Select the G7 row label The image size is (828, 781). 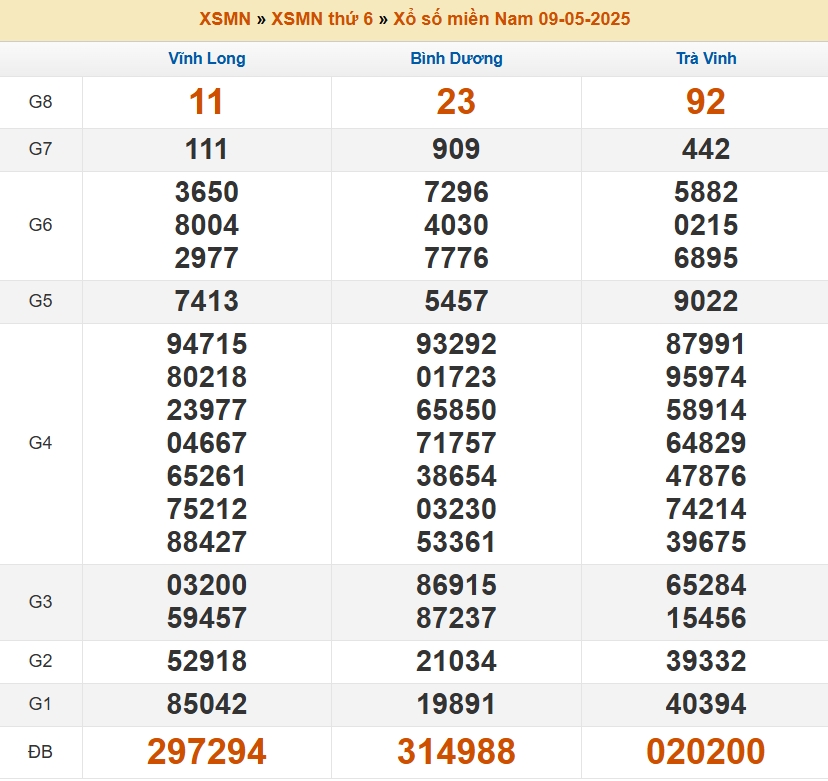click(41, 149)
